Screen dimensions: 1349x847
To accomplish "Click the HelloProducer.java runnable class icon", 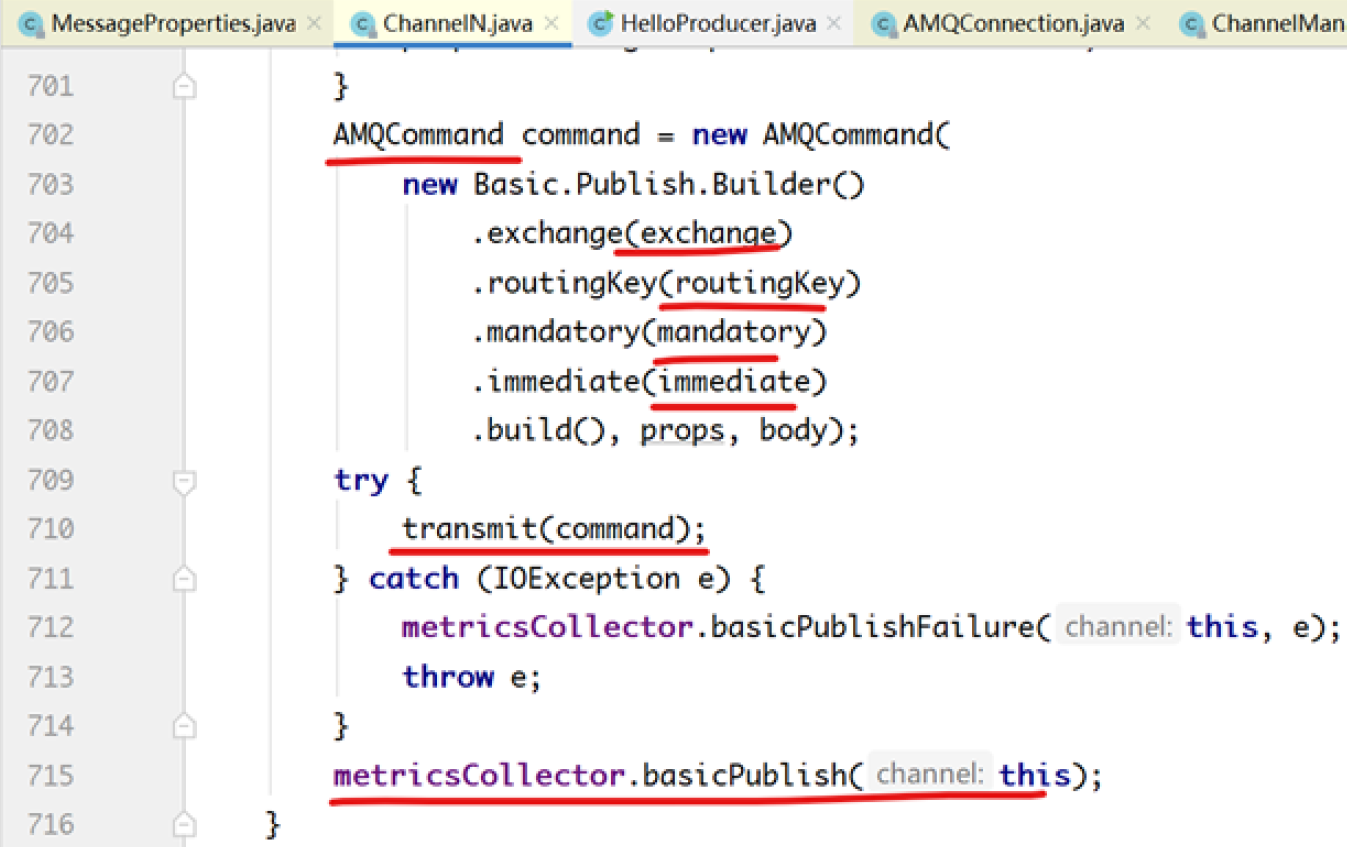I will (600, 23).
